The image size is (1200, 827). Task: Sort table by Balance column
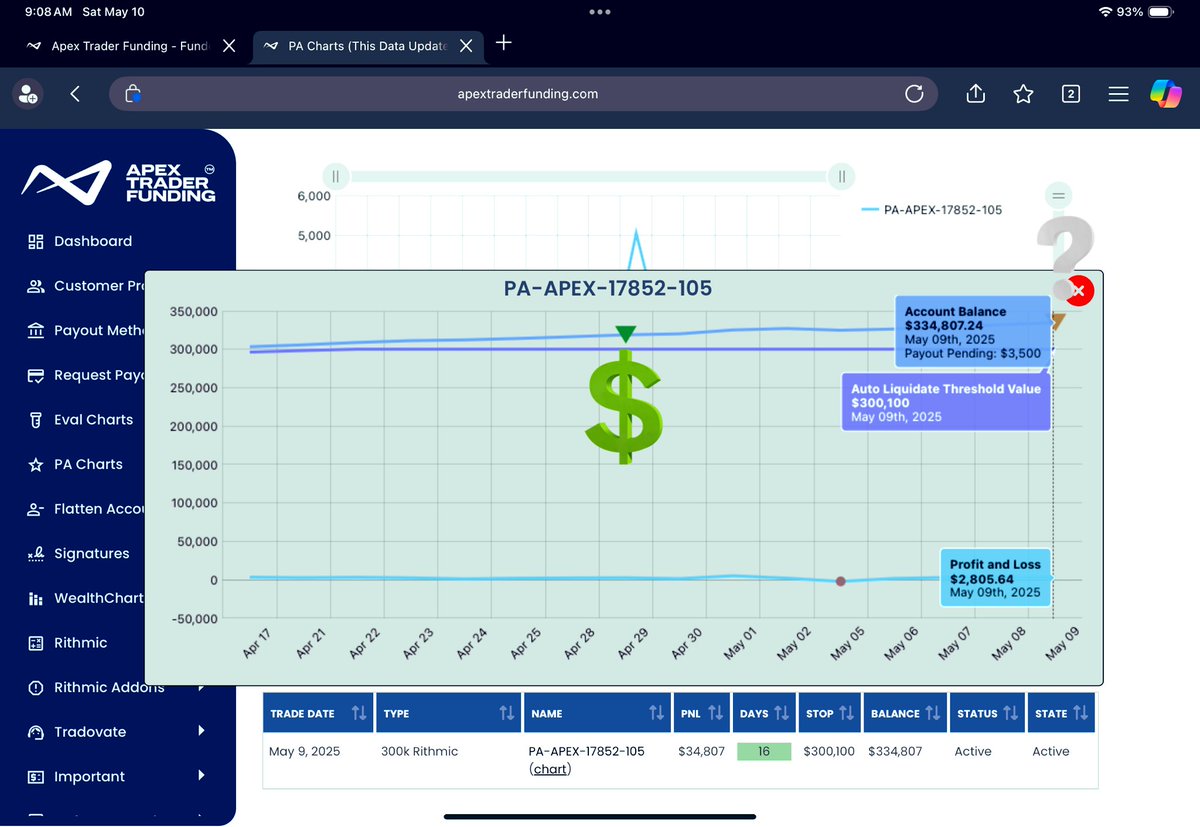click(904, 713)
